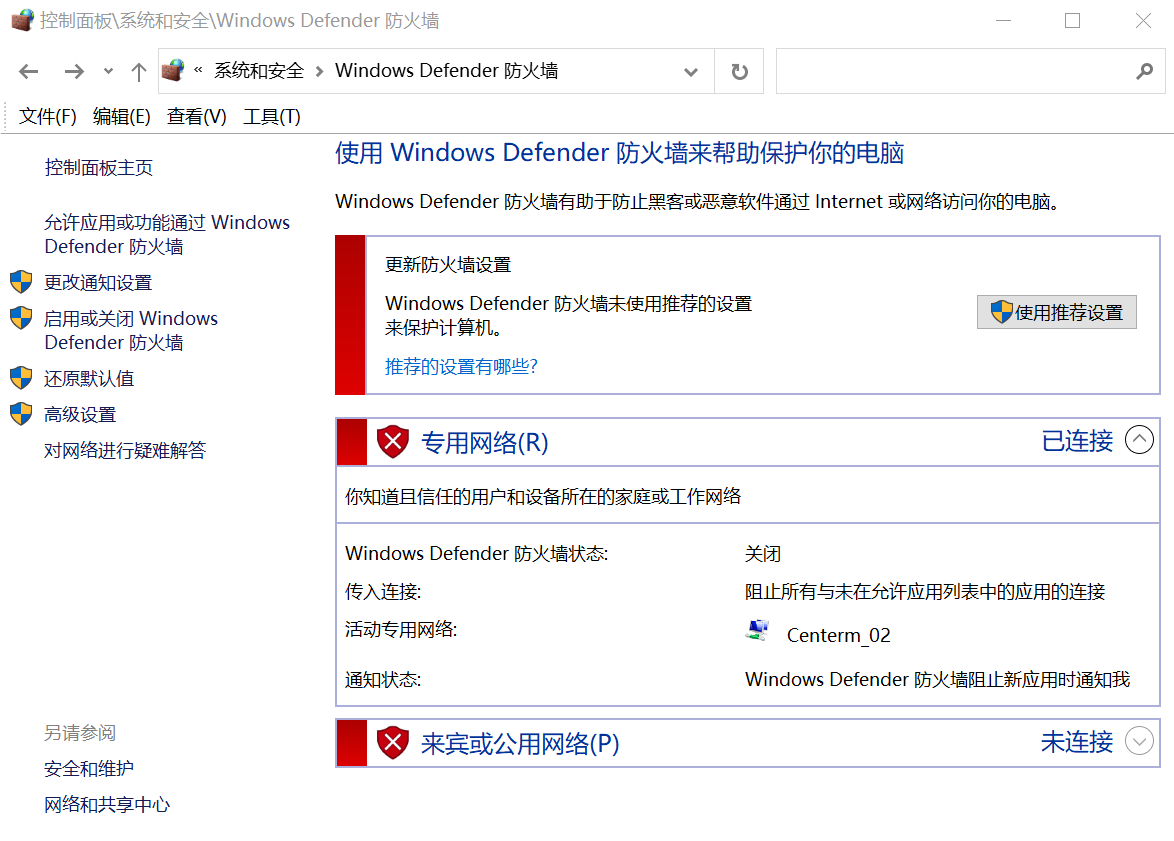This screenshot has height=841, width=1174.
Task: Click 还原默认值 link
Action: pos(89,378)
